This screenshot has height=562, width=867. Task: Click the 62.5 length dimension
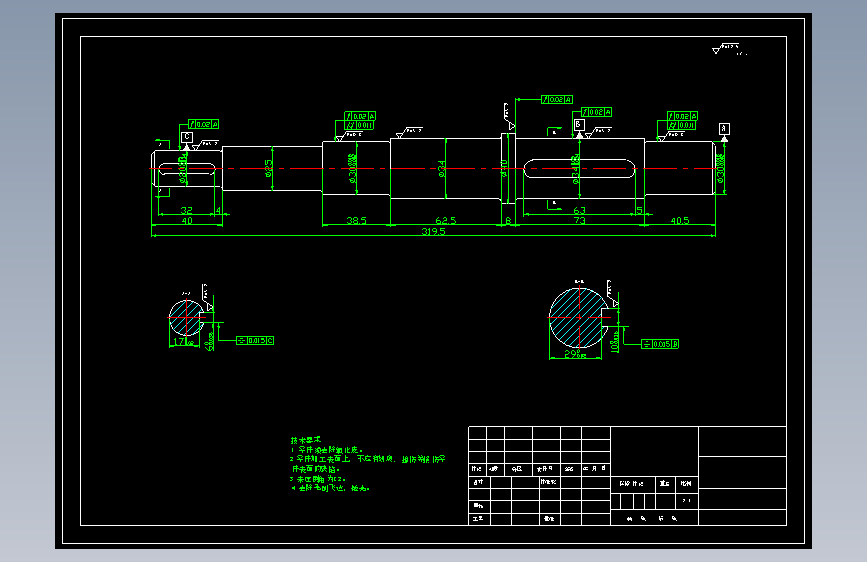pos(446,221)
